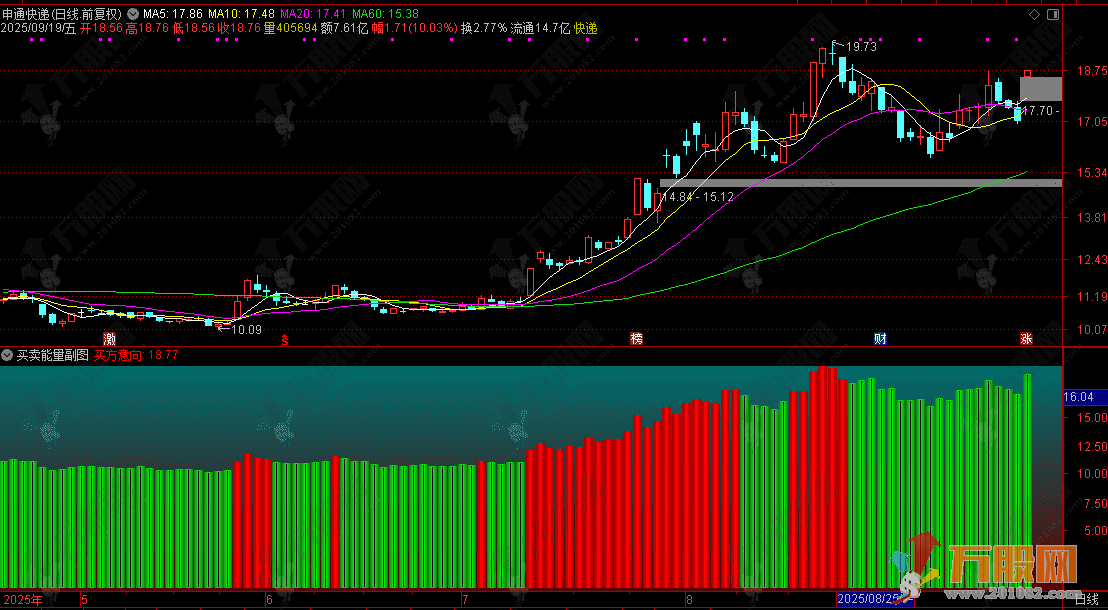
Task: Click the green MA60: 15.38 label
Action: click(385, 13)
